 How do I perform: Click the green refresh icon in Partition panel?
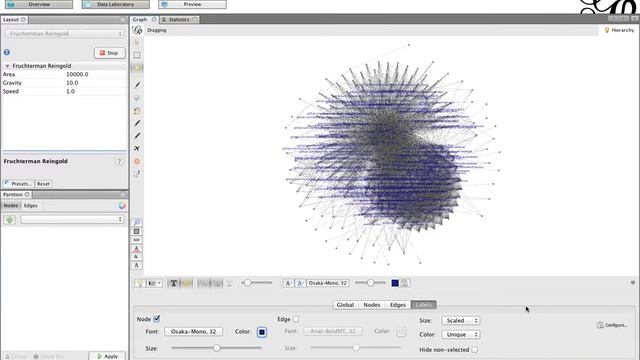(9, 220)
